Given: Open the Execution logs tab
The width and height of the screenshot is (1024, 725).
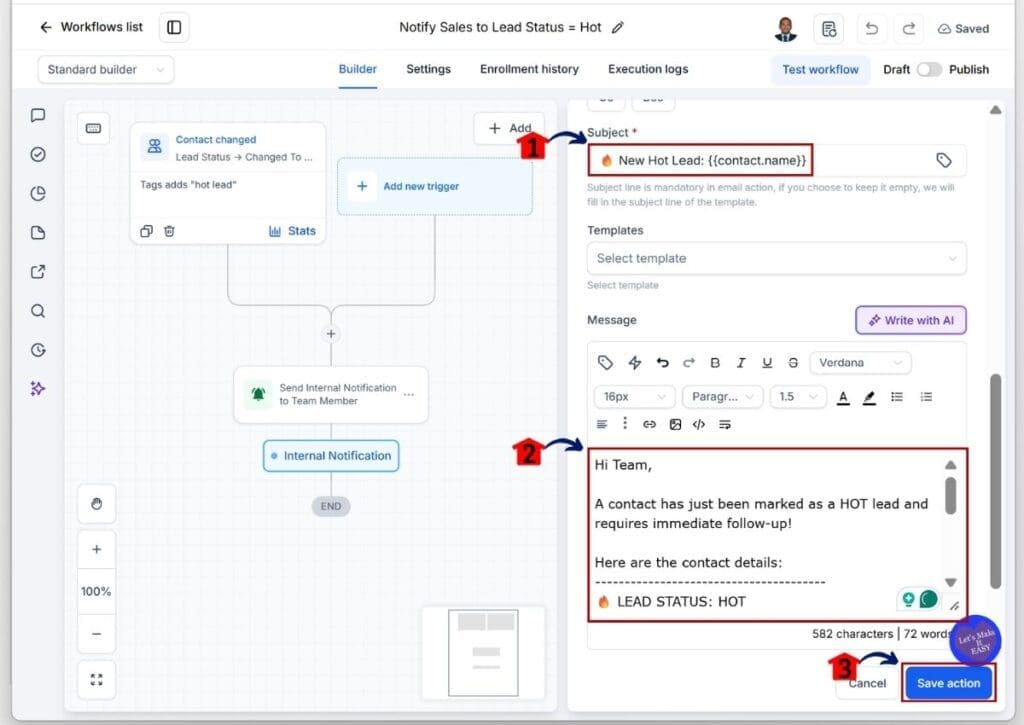Looking at the screenshot, I should [x=648, y=69].
